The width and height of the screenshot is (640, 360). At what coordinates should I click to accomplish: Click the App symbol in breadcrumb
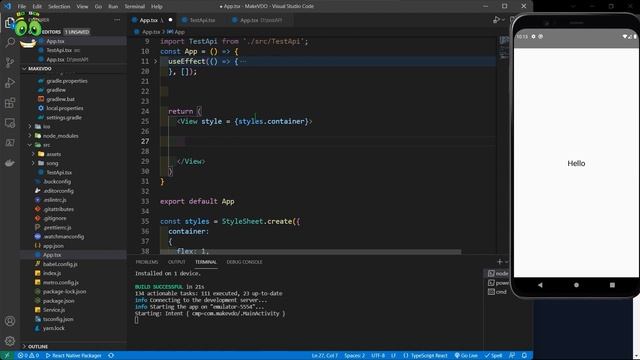[x=176, y=32]
